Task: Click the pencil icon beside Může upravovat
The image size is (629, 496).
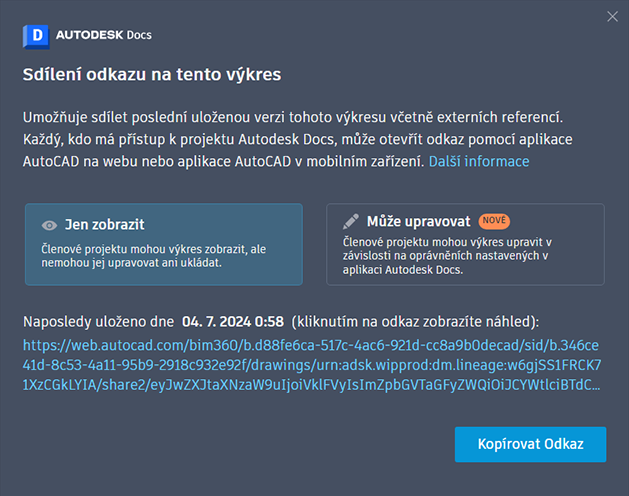Action: (x=350, y=221)
